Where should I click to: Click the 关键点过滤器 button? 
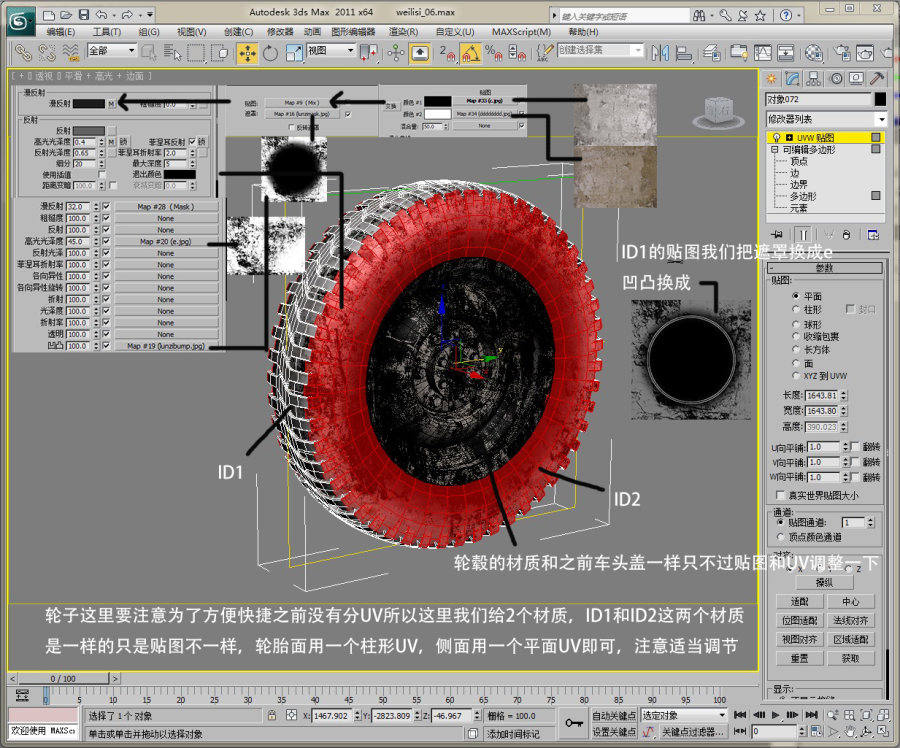pos(692,732)
